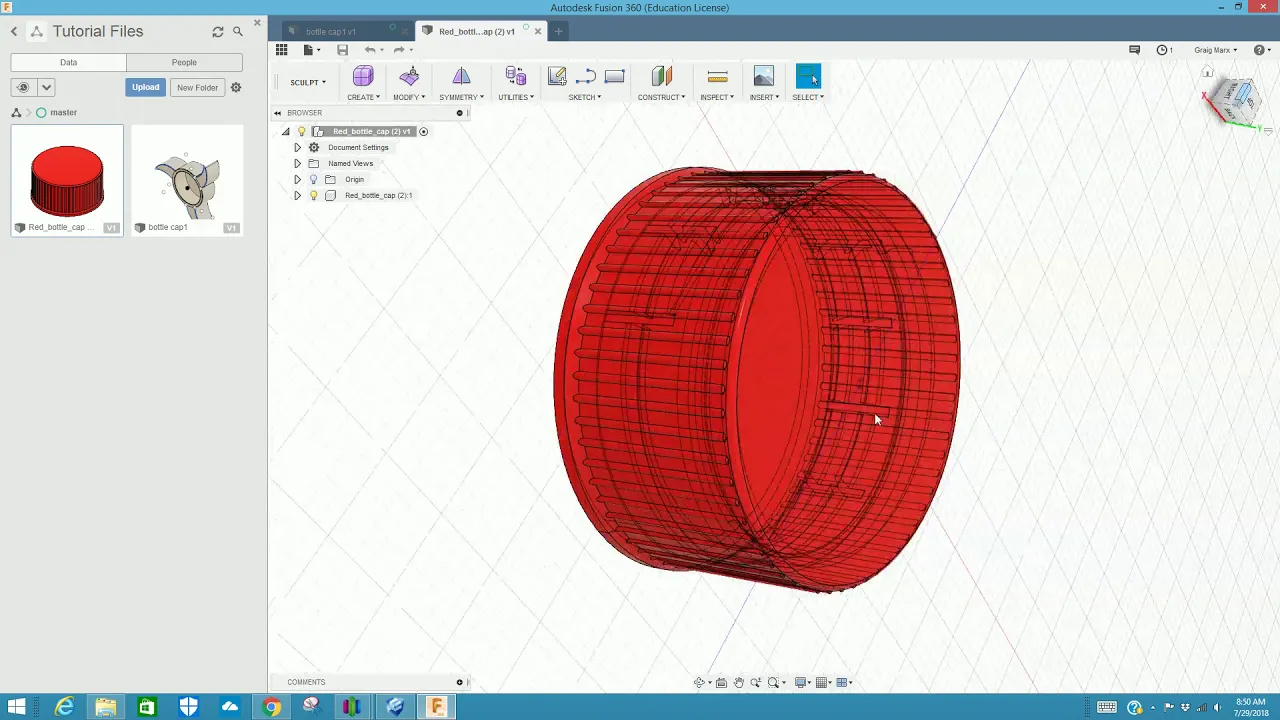Image resolution: width=1280 pixels, height=720 pixels.
Task: Click the Upload button
Action: click(145, 88)
